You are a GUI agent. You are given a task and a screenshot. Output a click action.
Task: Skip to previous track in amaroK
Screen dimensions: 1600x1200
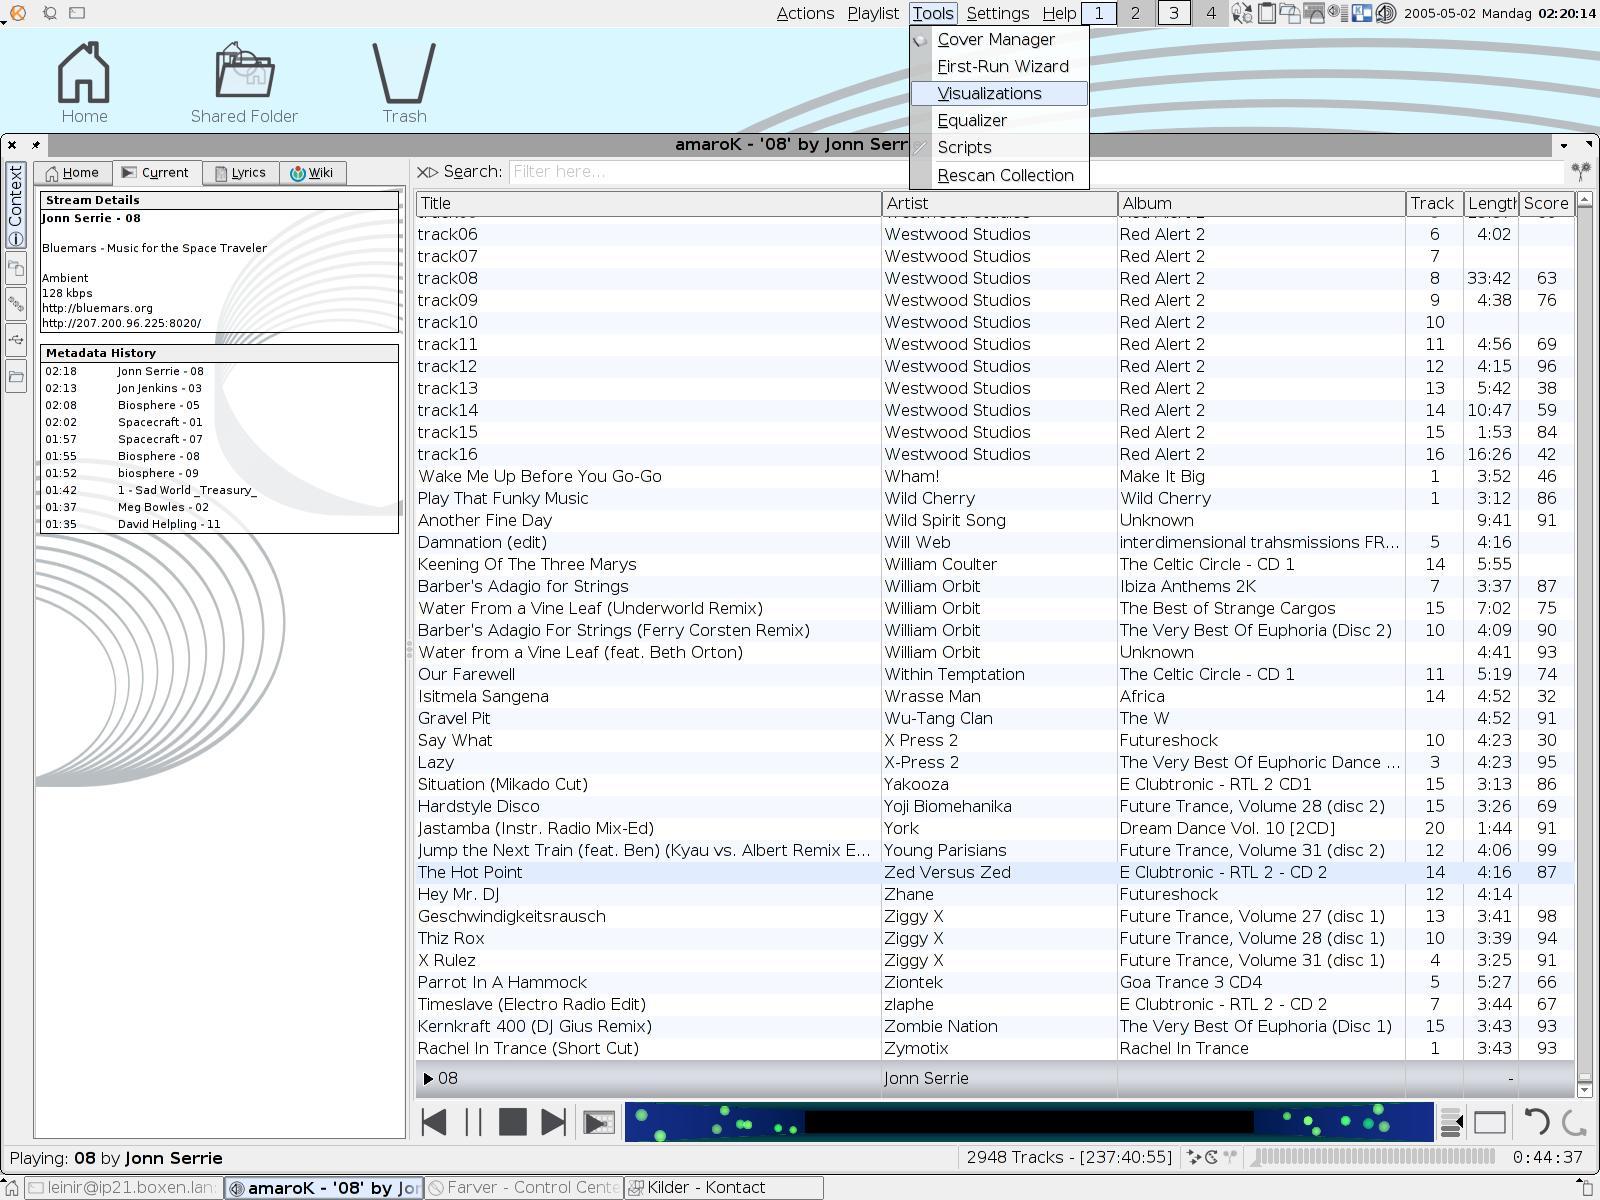tap(434, 1122)
